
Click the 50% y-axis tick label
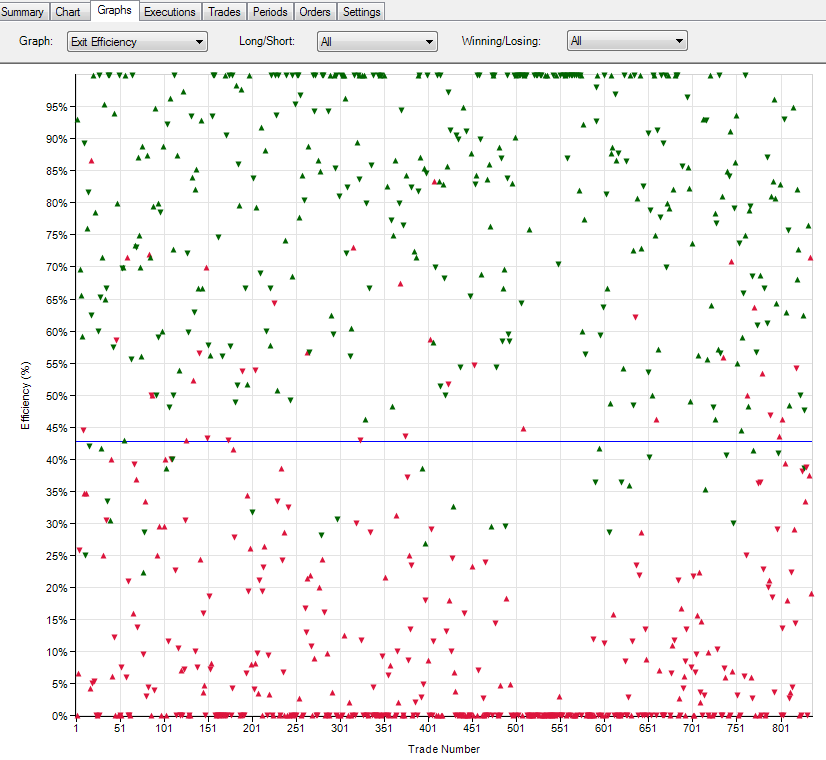(56, 396)
